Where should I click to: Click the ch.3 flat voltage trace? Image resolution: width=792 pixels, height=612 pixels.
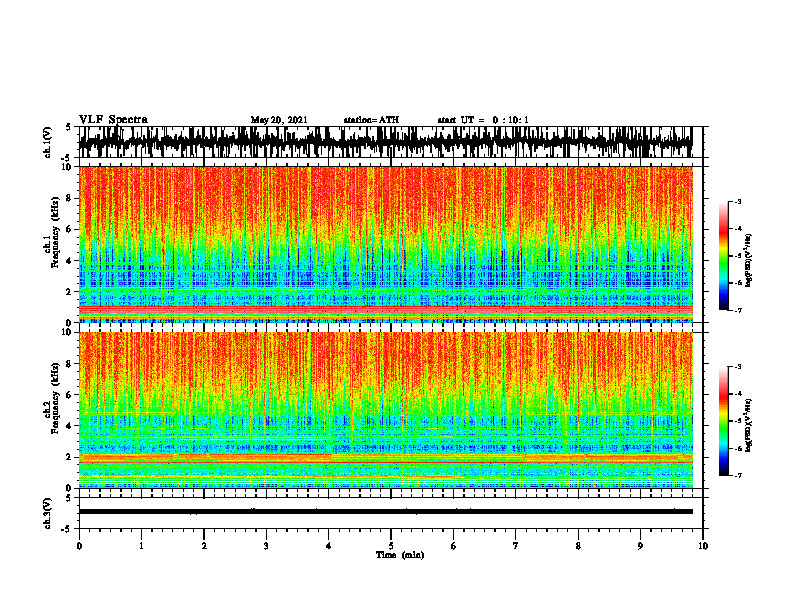point(385,512)
